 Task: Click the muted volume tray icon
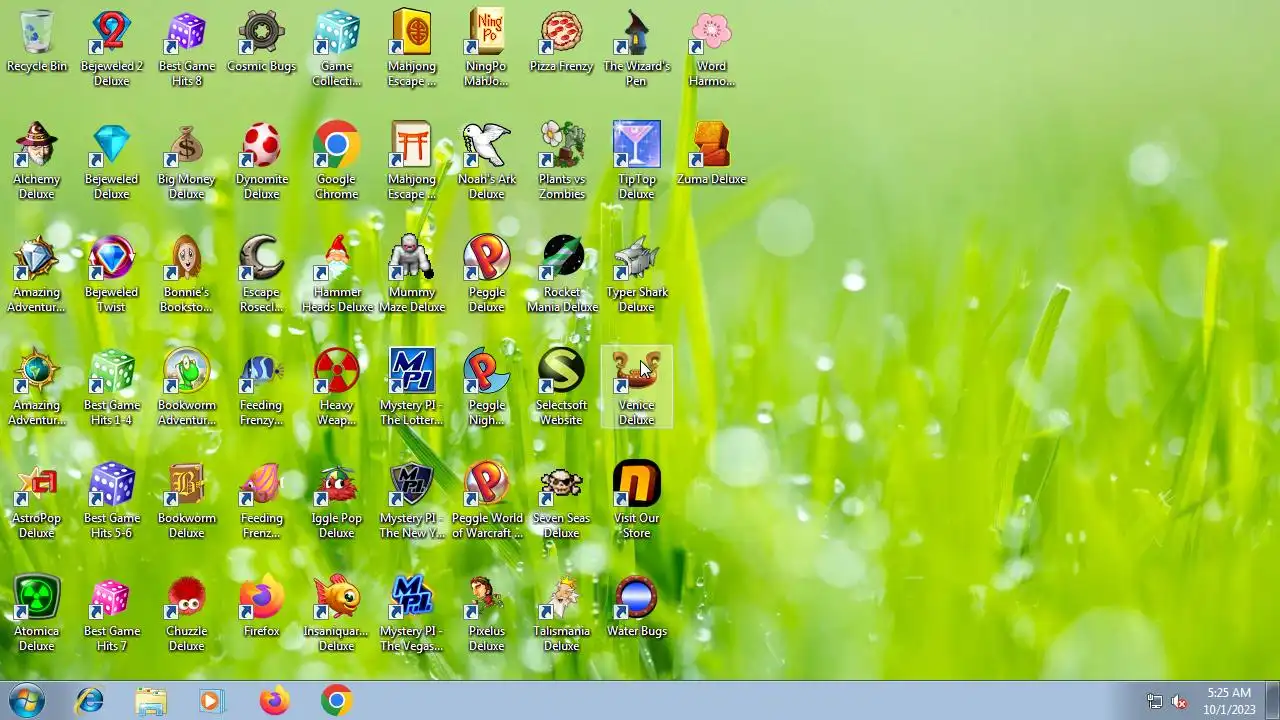1179,702
